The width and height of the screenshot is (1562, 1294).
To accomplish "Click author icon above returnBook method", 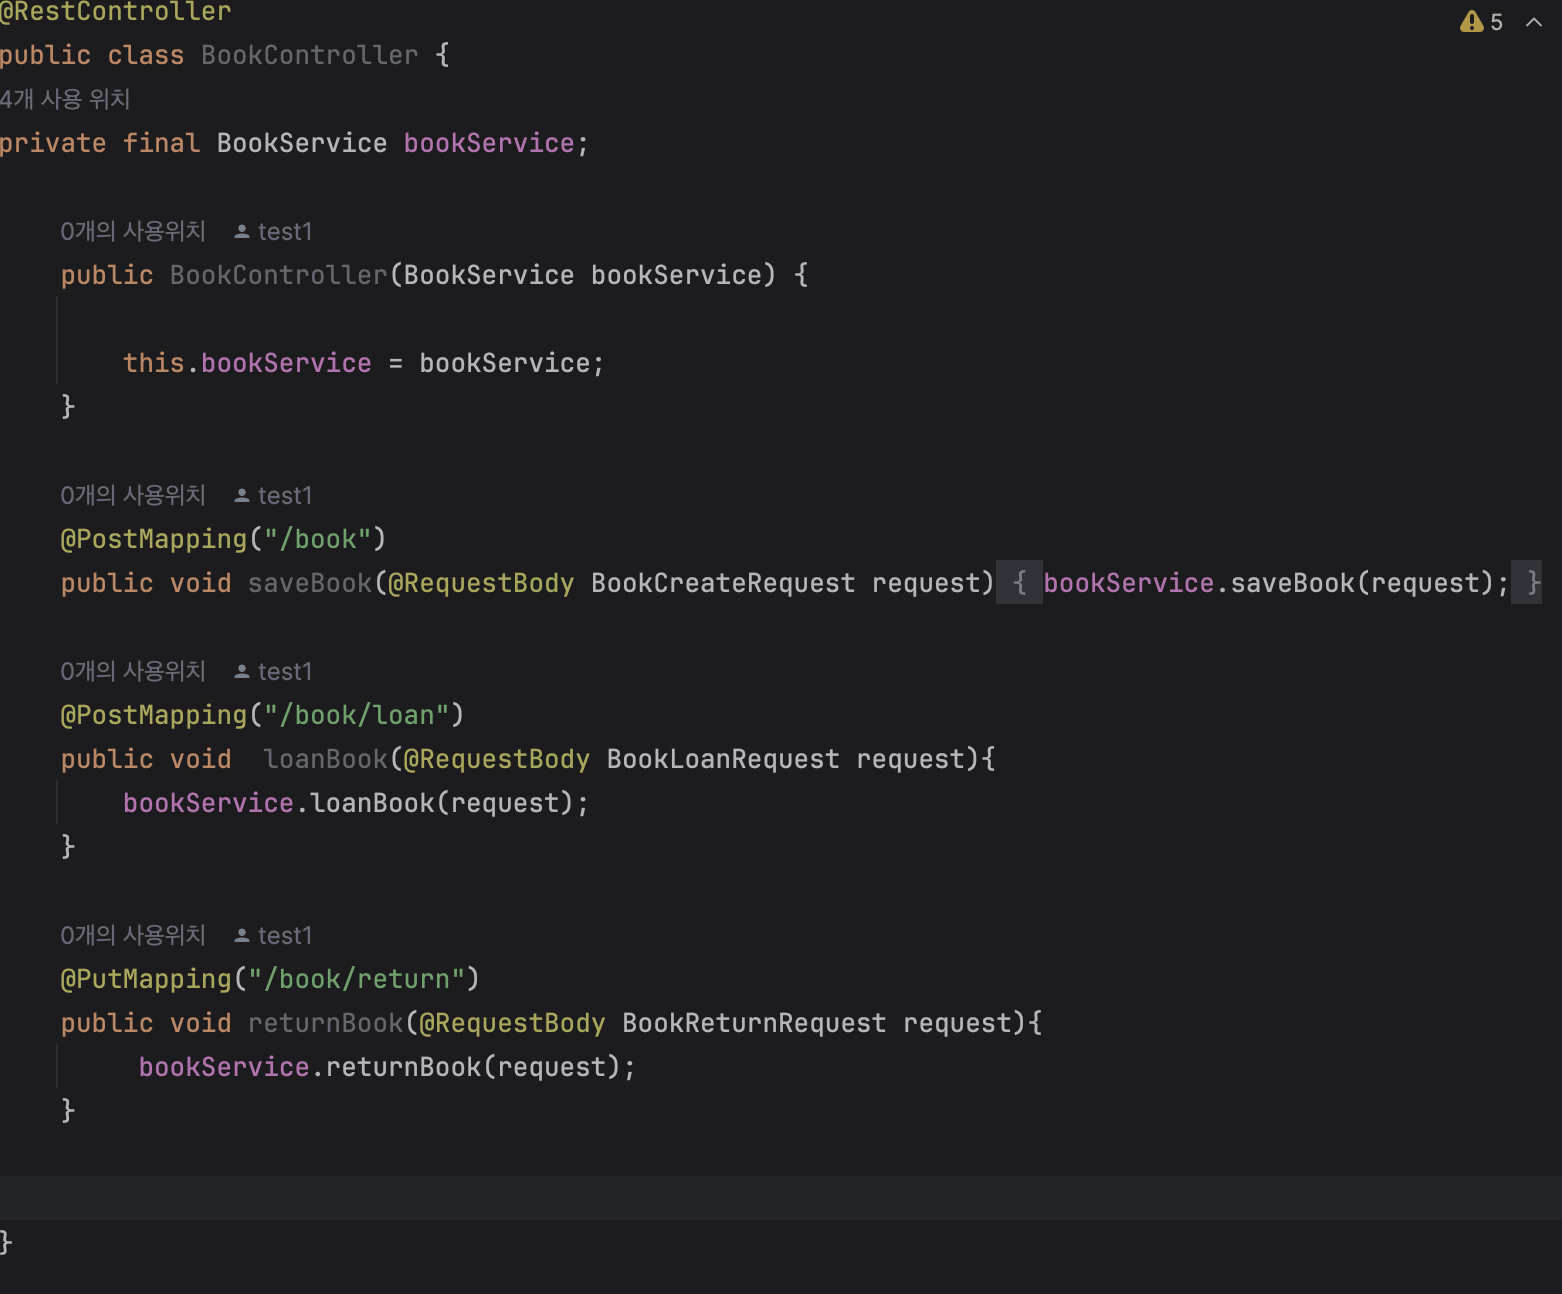I will [x=242, y=935].
